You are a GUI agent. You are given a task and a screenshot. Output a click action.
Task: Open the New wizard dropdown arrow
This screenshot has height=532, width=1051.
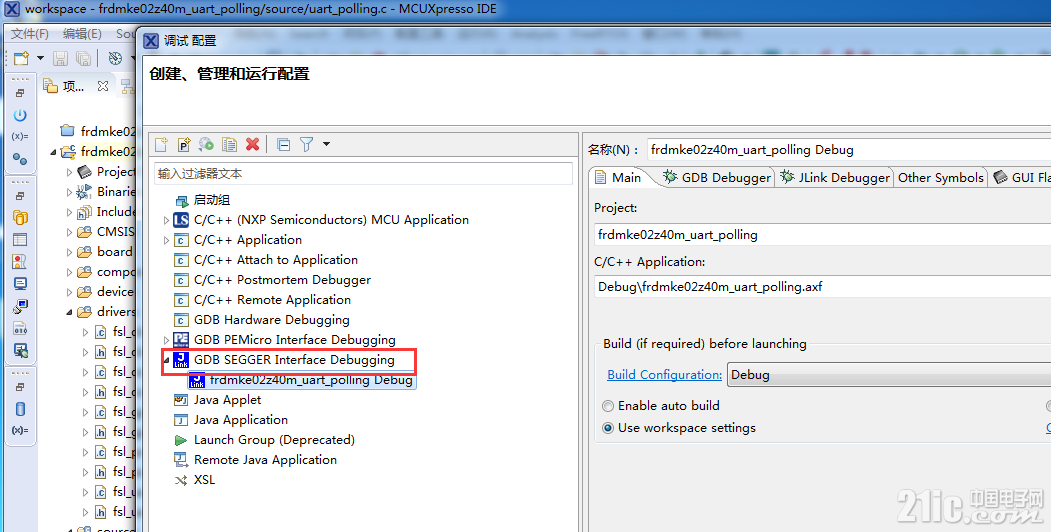coord(40,58)
